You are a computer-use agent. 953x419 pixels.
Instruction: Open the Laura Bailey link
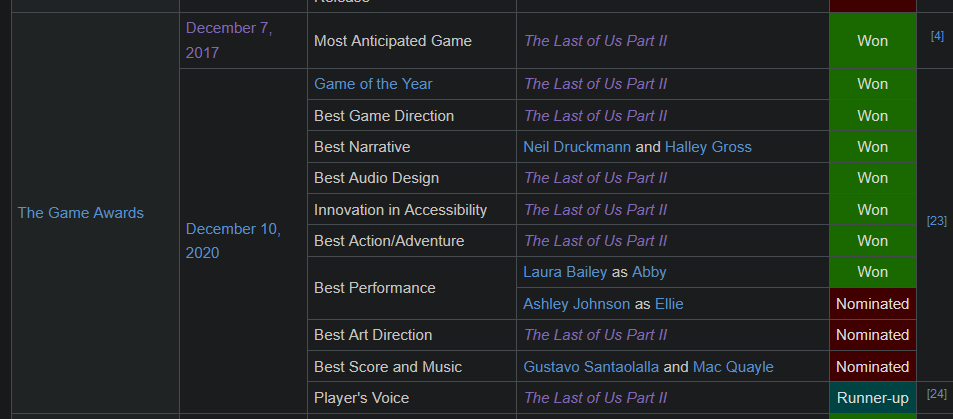click(565, 272)
